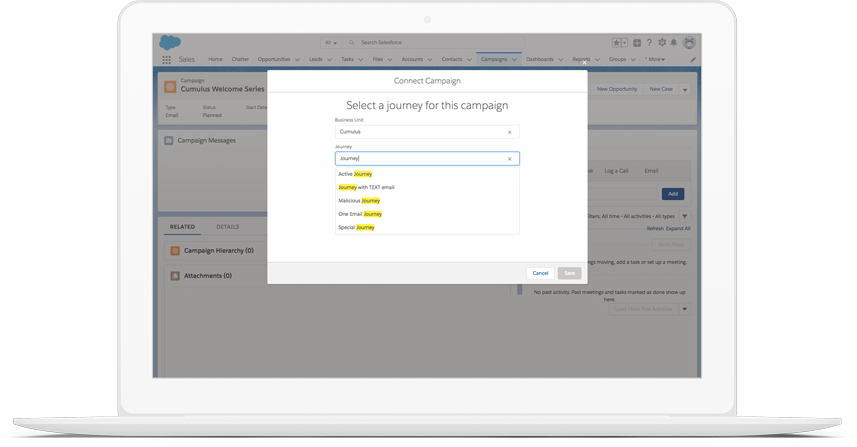Open dropdown beside Load More Past Activities
The height and width of the screenshot is (447, 857).
685,309
